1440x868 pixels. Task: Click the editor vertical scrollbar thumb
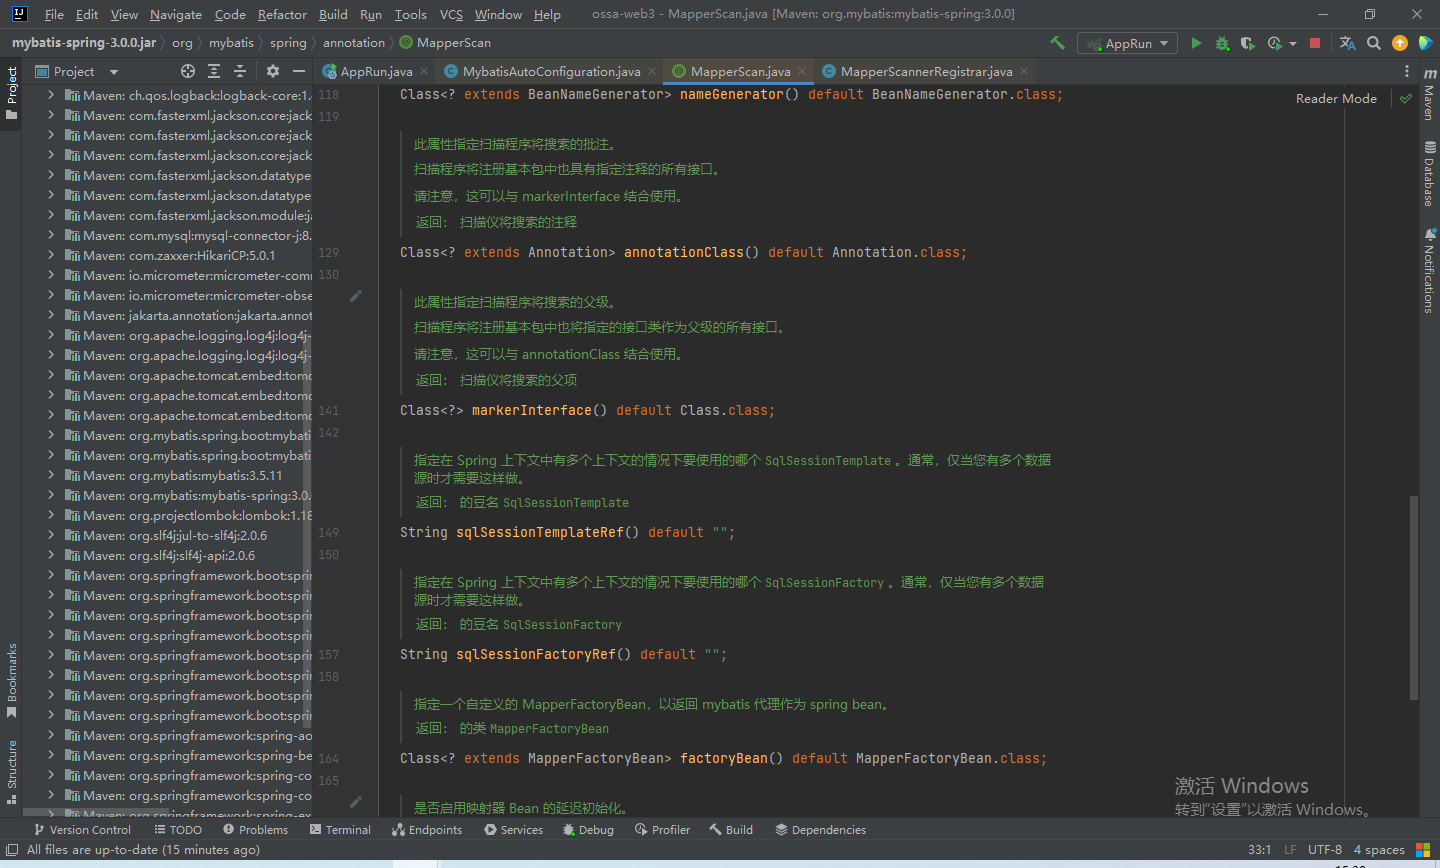pos(1413,597)
